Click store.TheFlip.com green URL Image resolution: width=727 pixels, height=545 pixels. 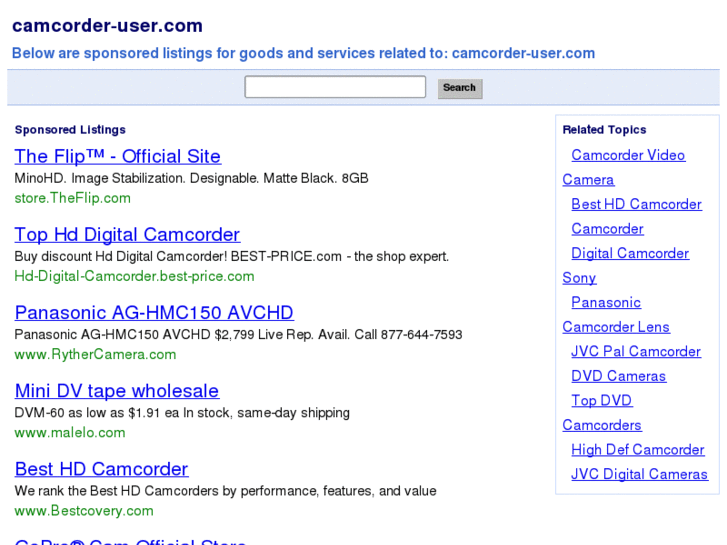(72, 198)
